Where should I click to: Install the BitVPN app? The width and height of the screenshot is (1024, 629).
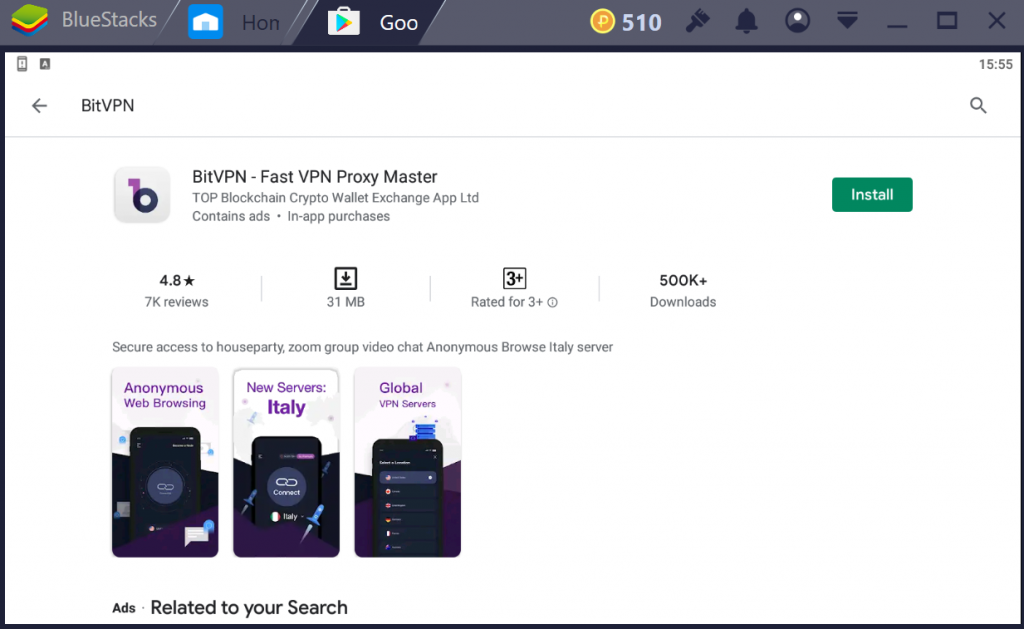871,194
